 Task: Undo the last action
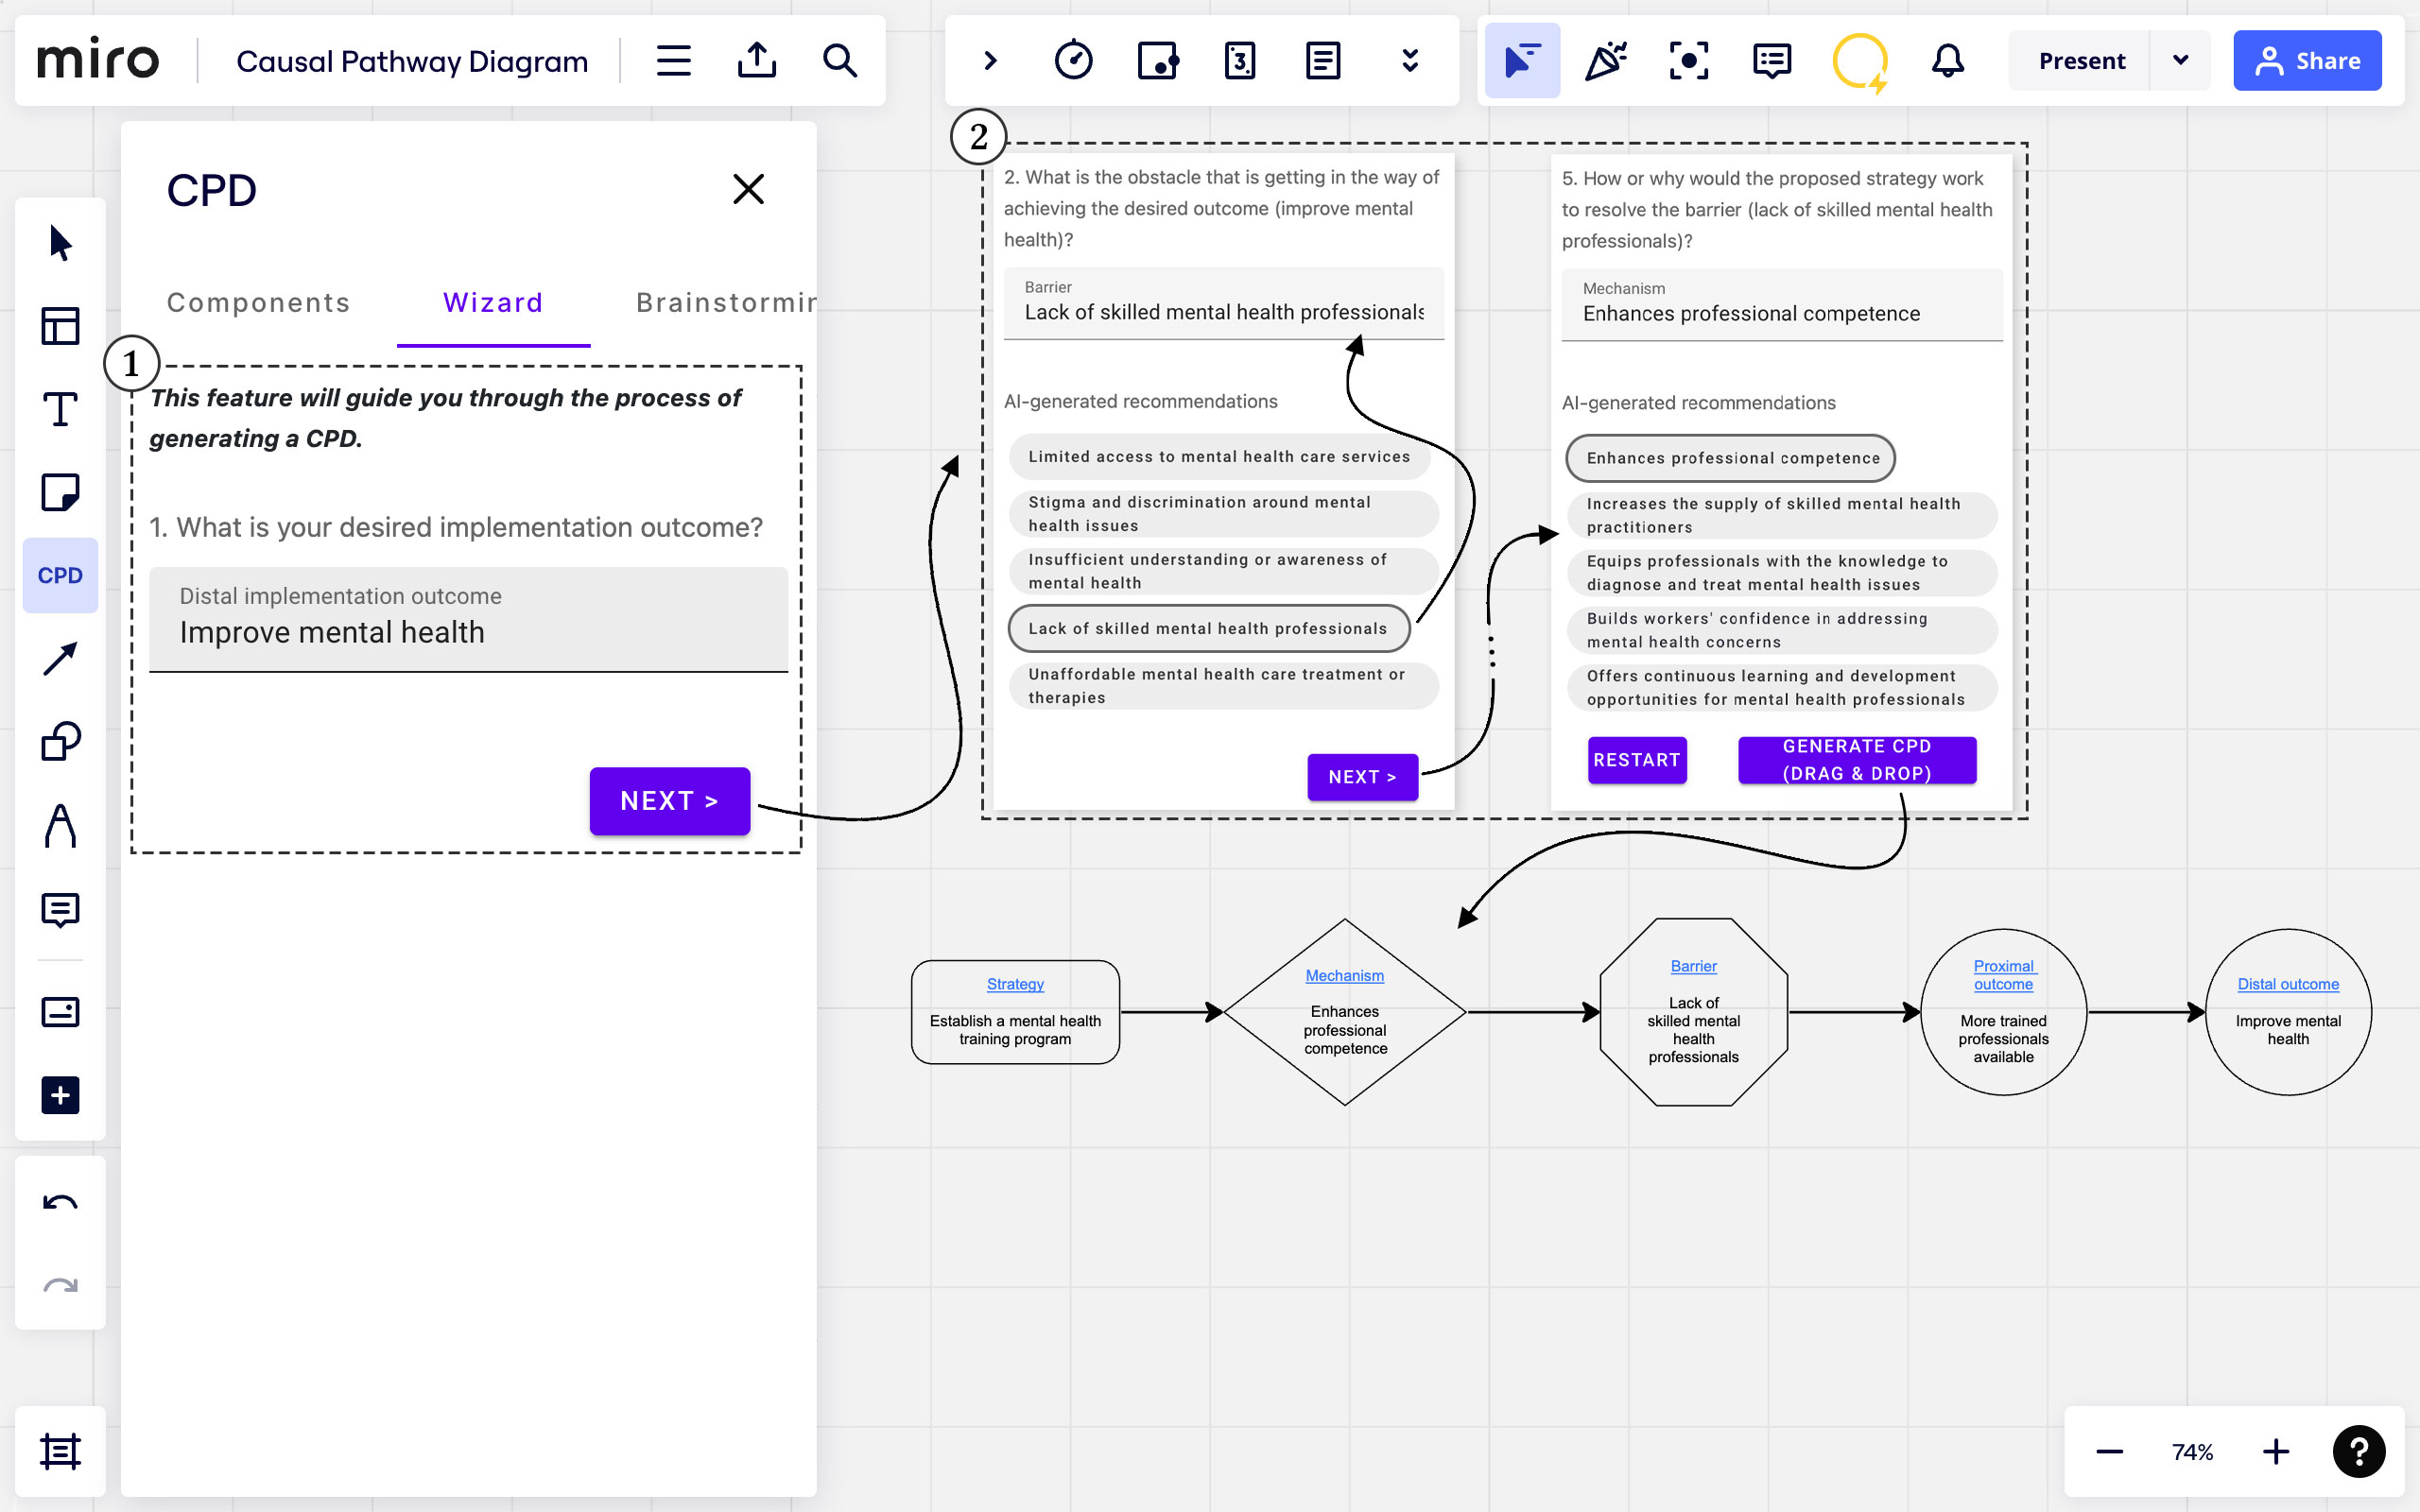(60, 1202)
